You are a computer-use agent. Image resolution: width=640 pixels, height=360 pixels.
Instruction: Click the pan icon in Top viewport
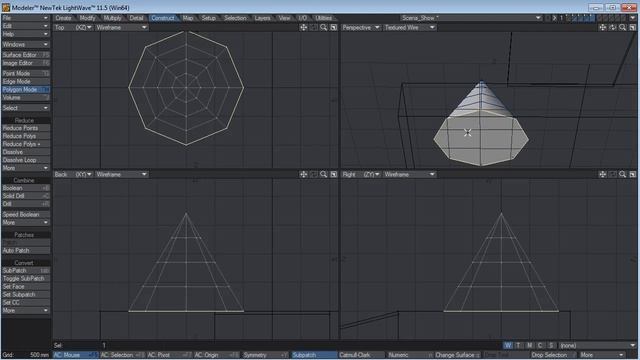click(x=303, y=27)
